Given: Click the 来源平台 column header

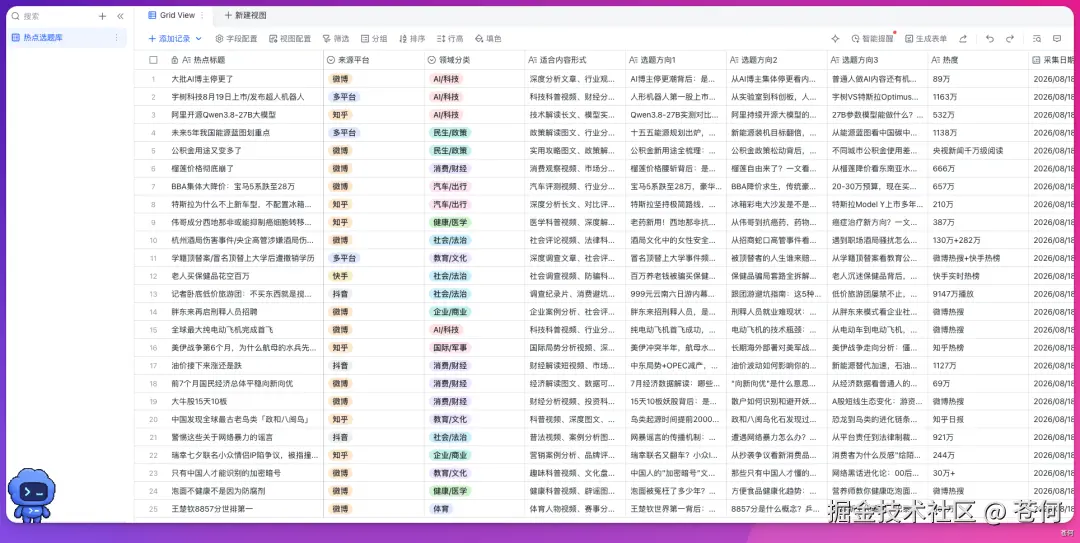Looking at the screenshot, I should point(374,60).
